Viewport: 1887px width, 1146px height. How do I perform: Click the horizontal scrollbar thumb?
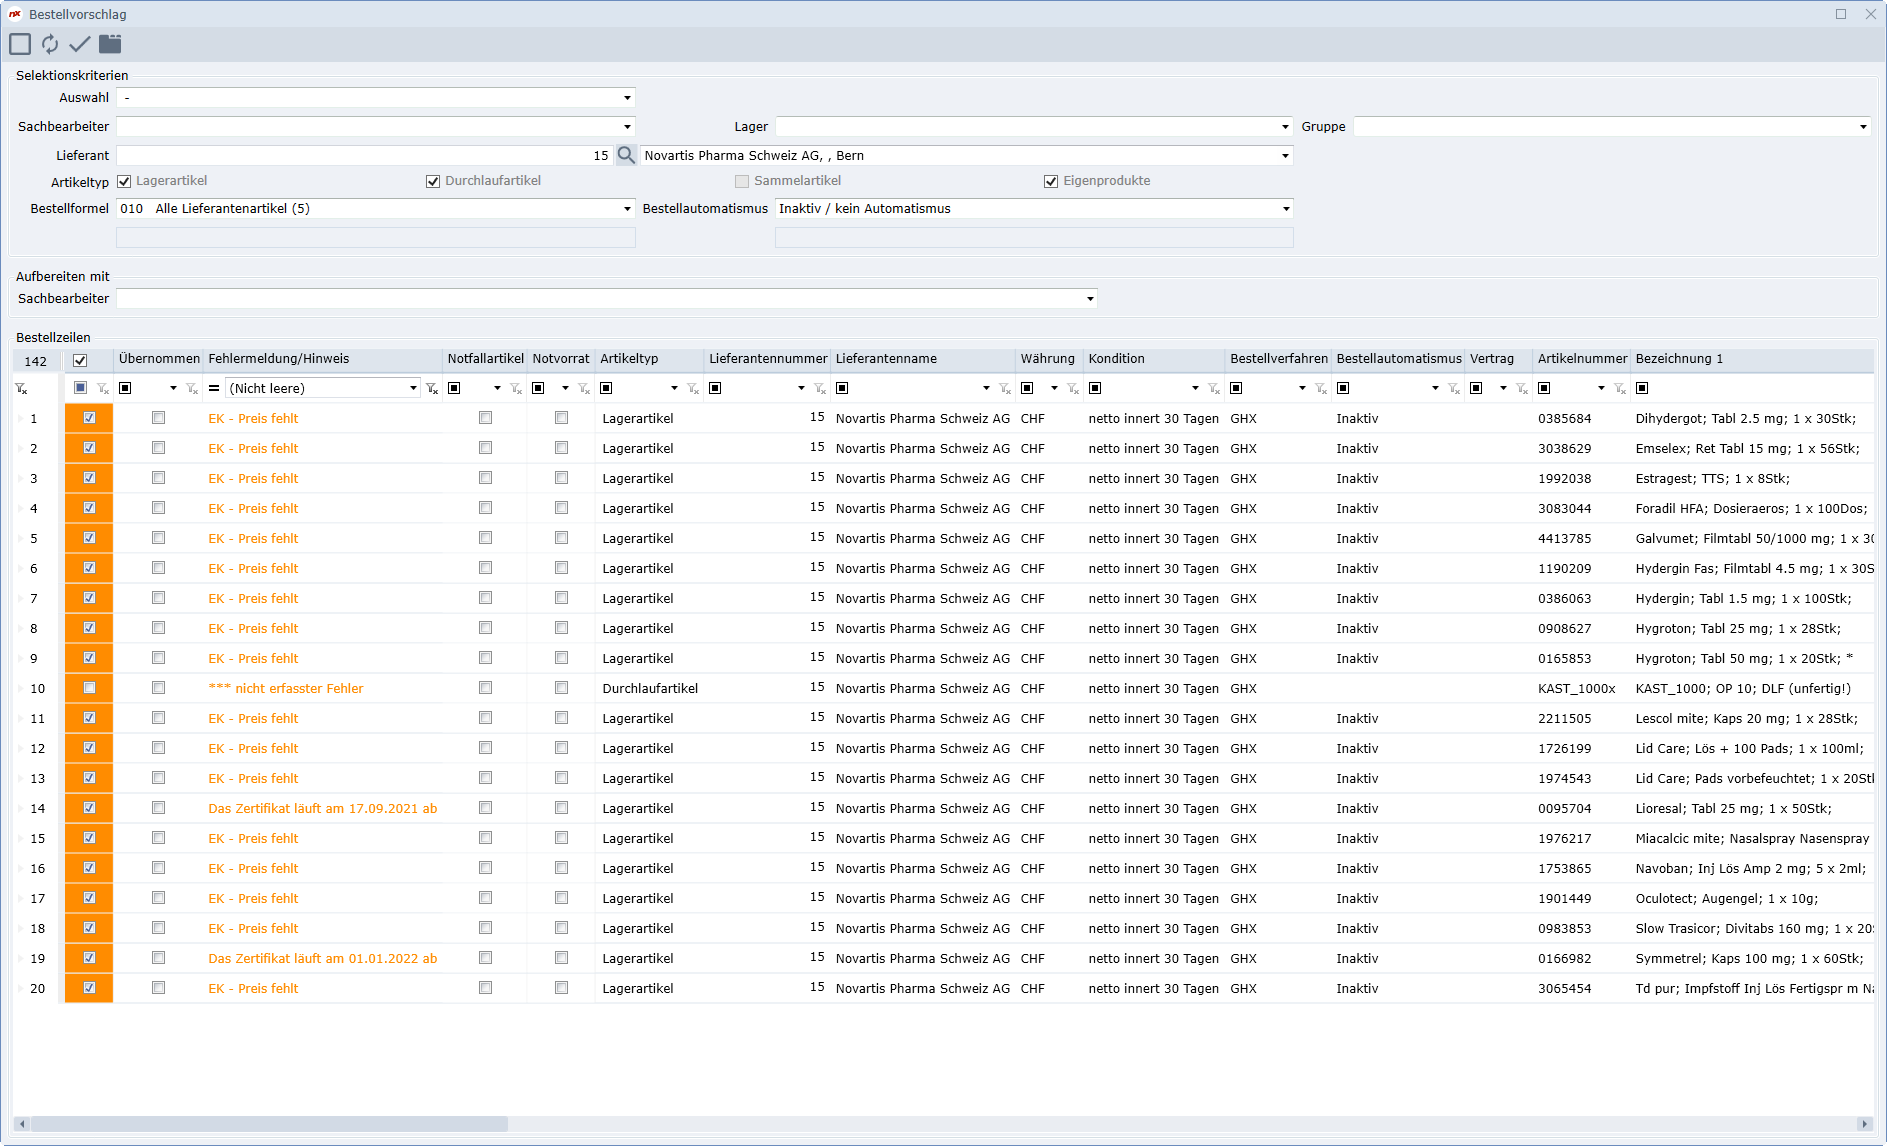pos(268,1124)
